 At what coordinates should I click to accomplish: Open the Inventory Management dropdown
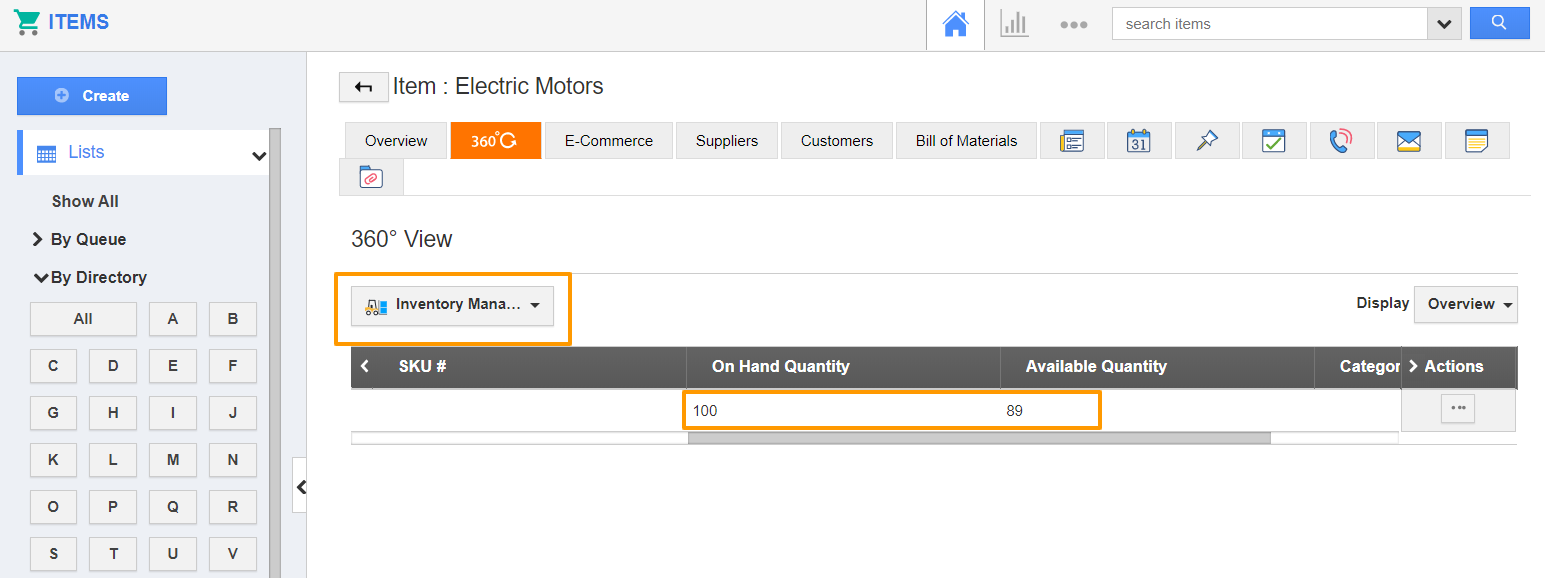453,306
